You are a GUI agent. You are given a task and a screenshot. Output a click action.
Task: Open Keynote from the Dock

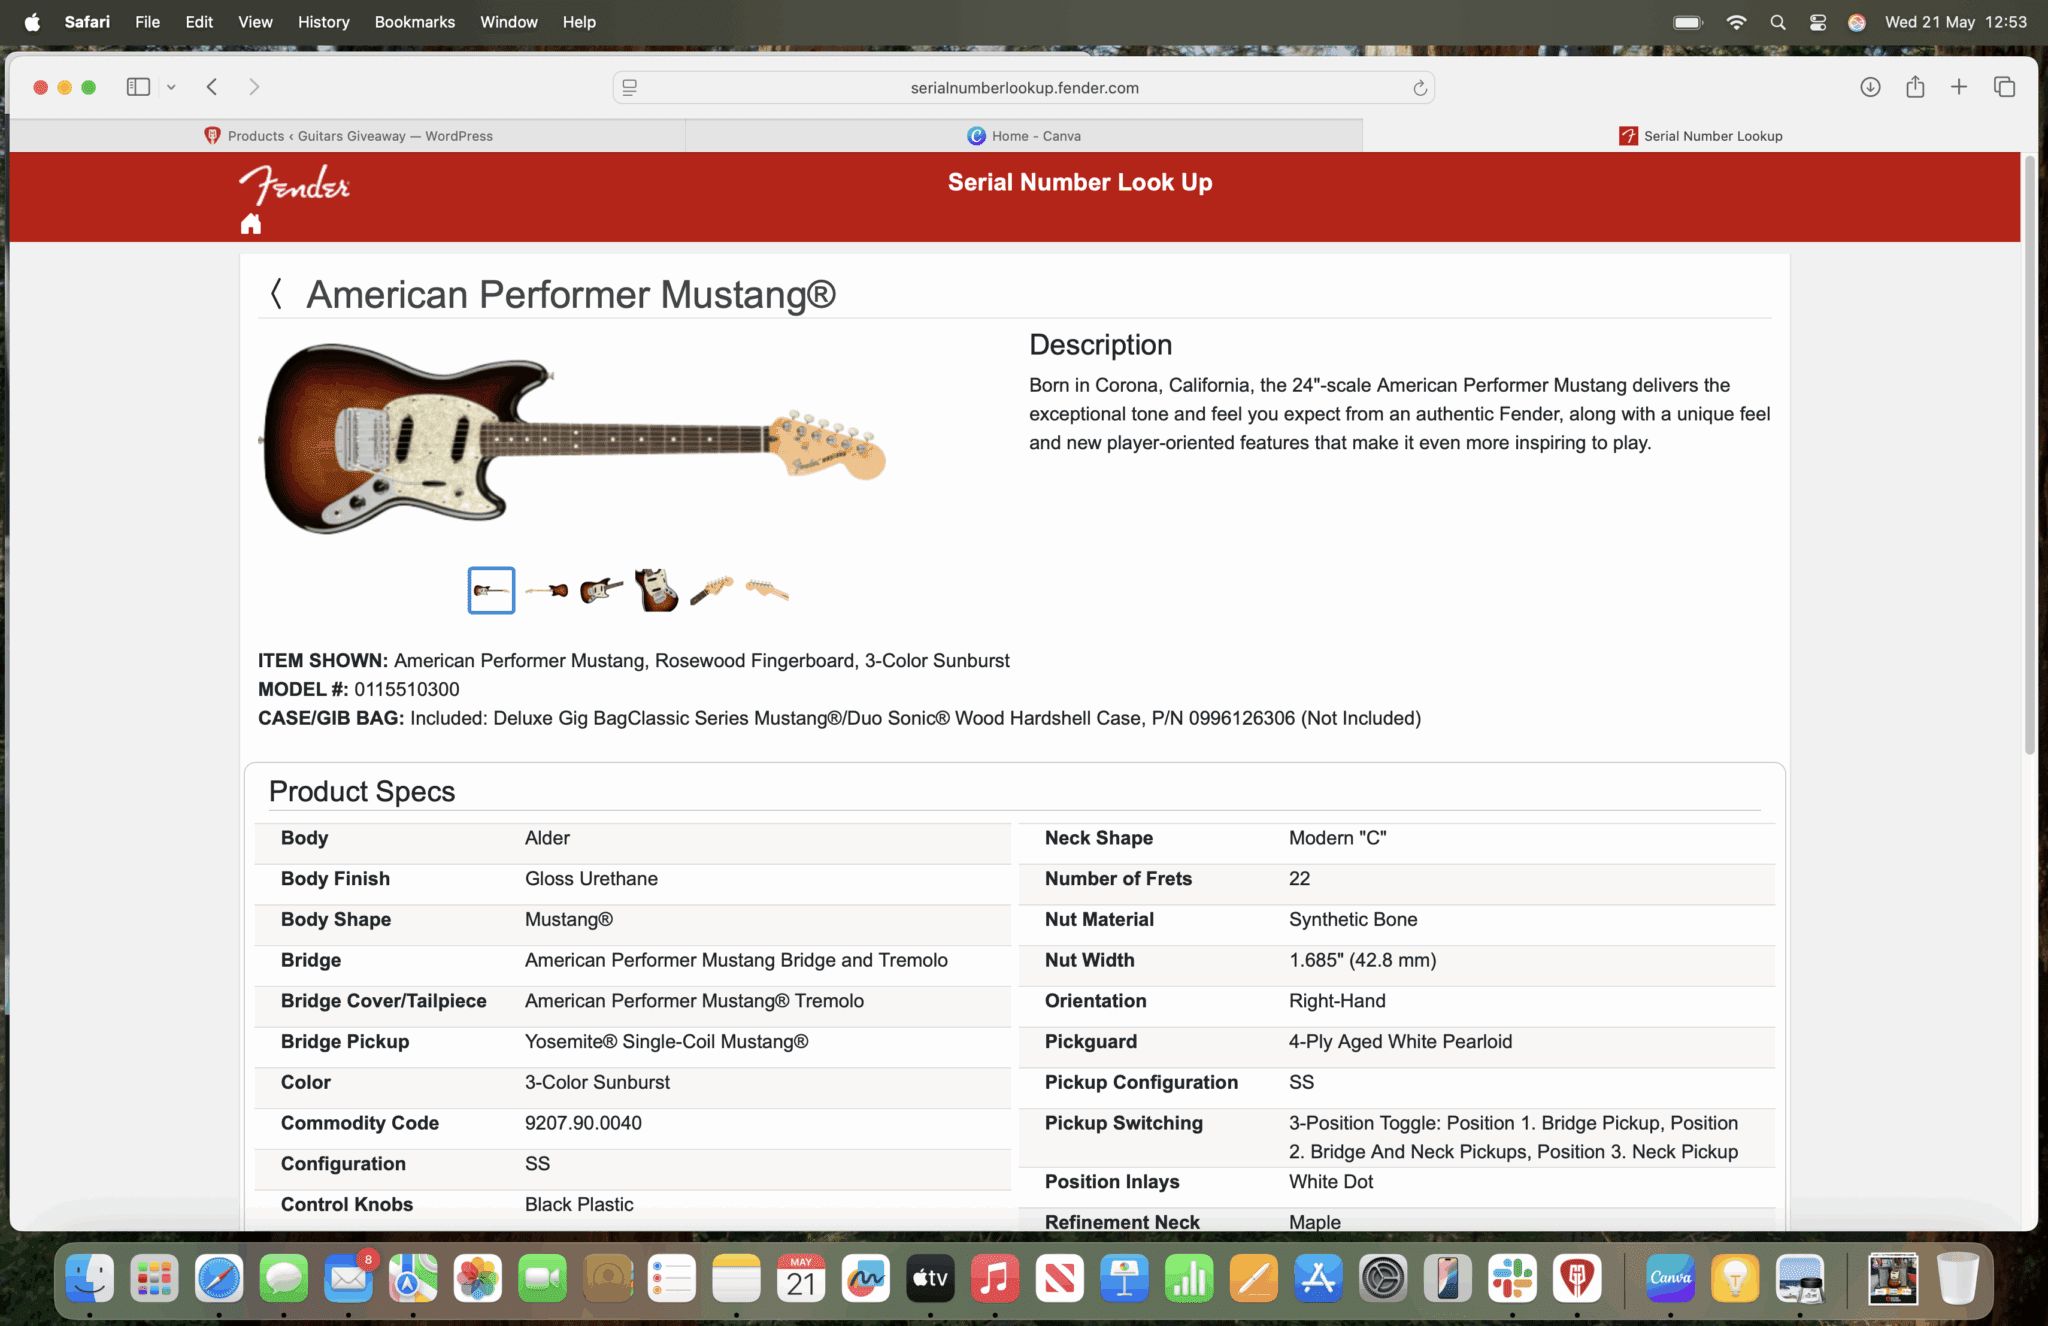pyautogui.click(x=1124, y=1278)
